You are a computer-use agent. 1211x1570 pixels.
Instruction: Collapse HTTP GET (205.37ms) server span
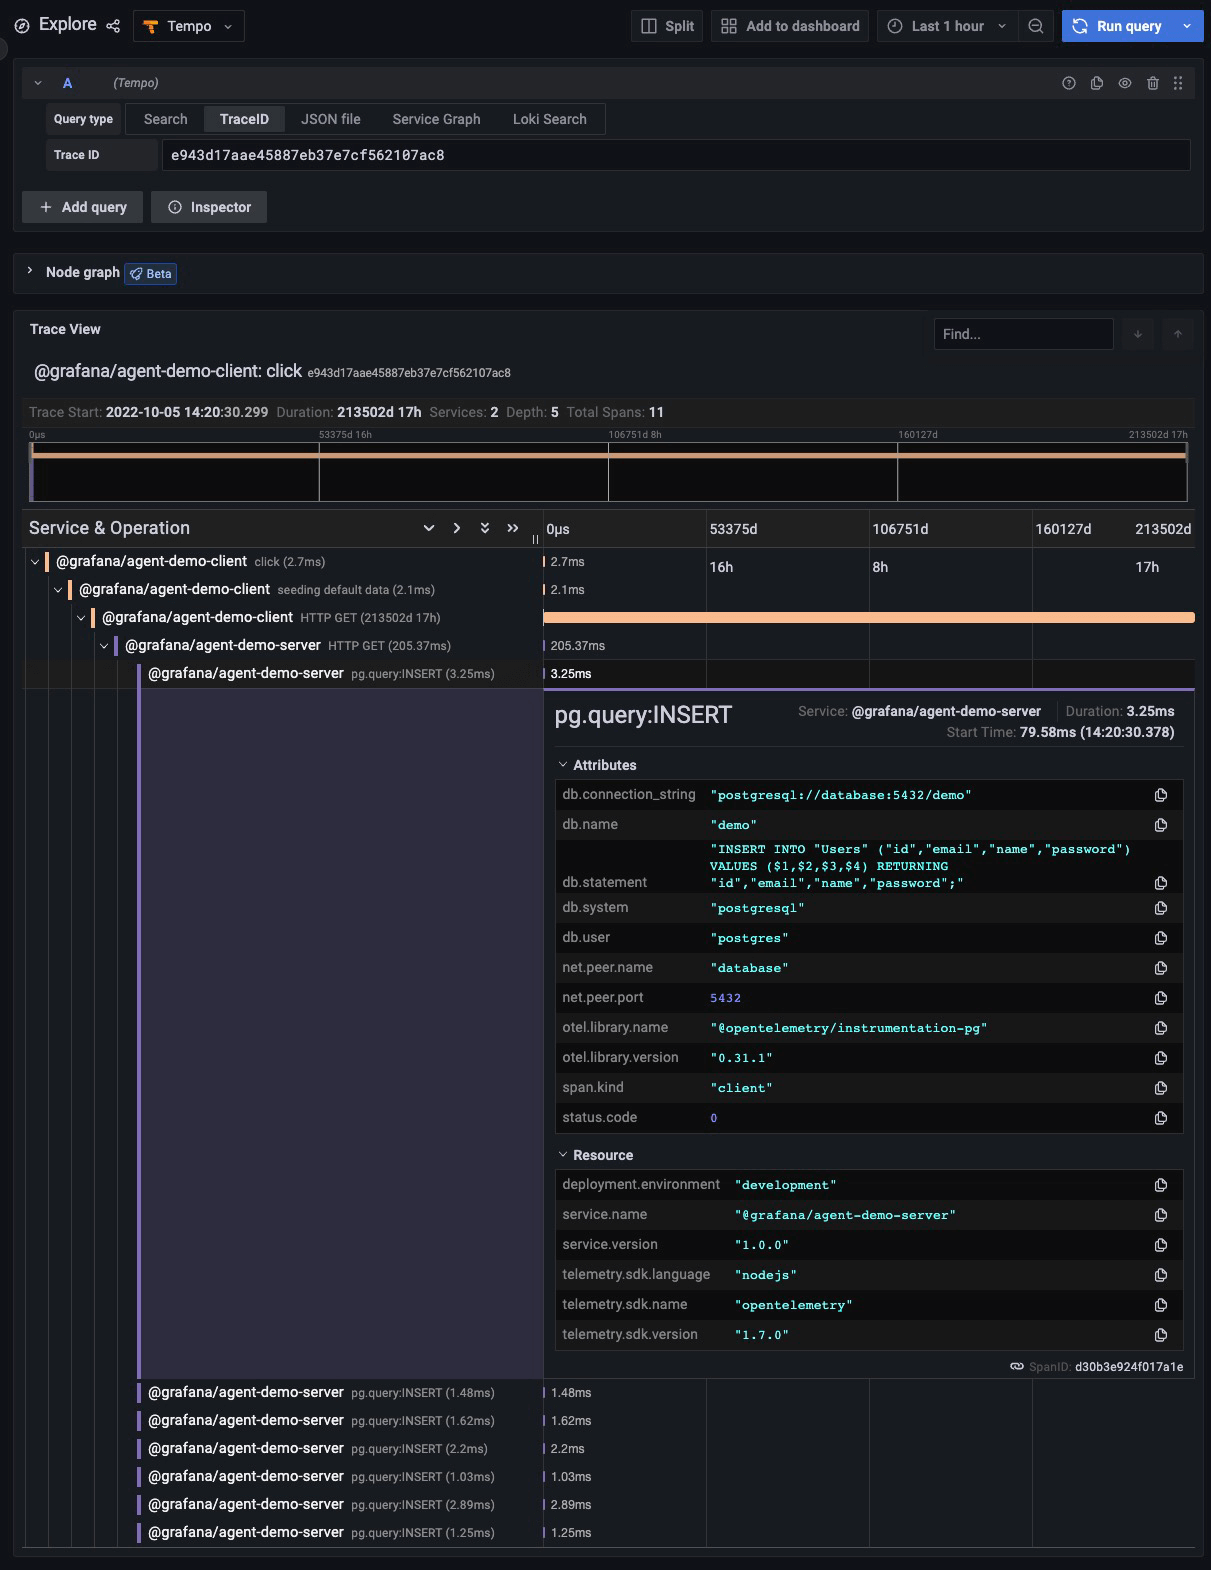tap(104, 646)
